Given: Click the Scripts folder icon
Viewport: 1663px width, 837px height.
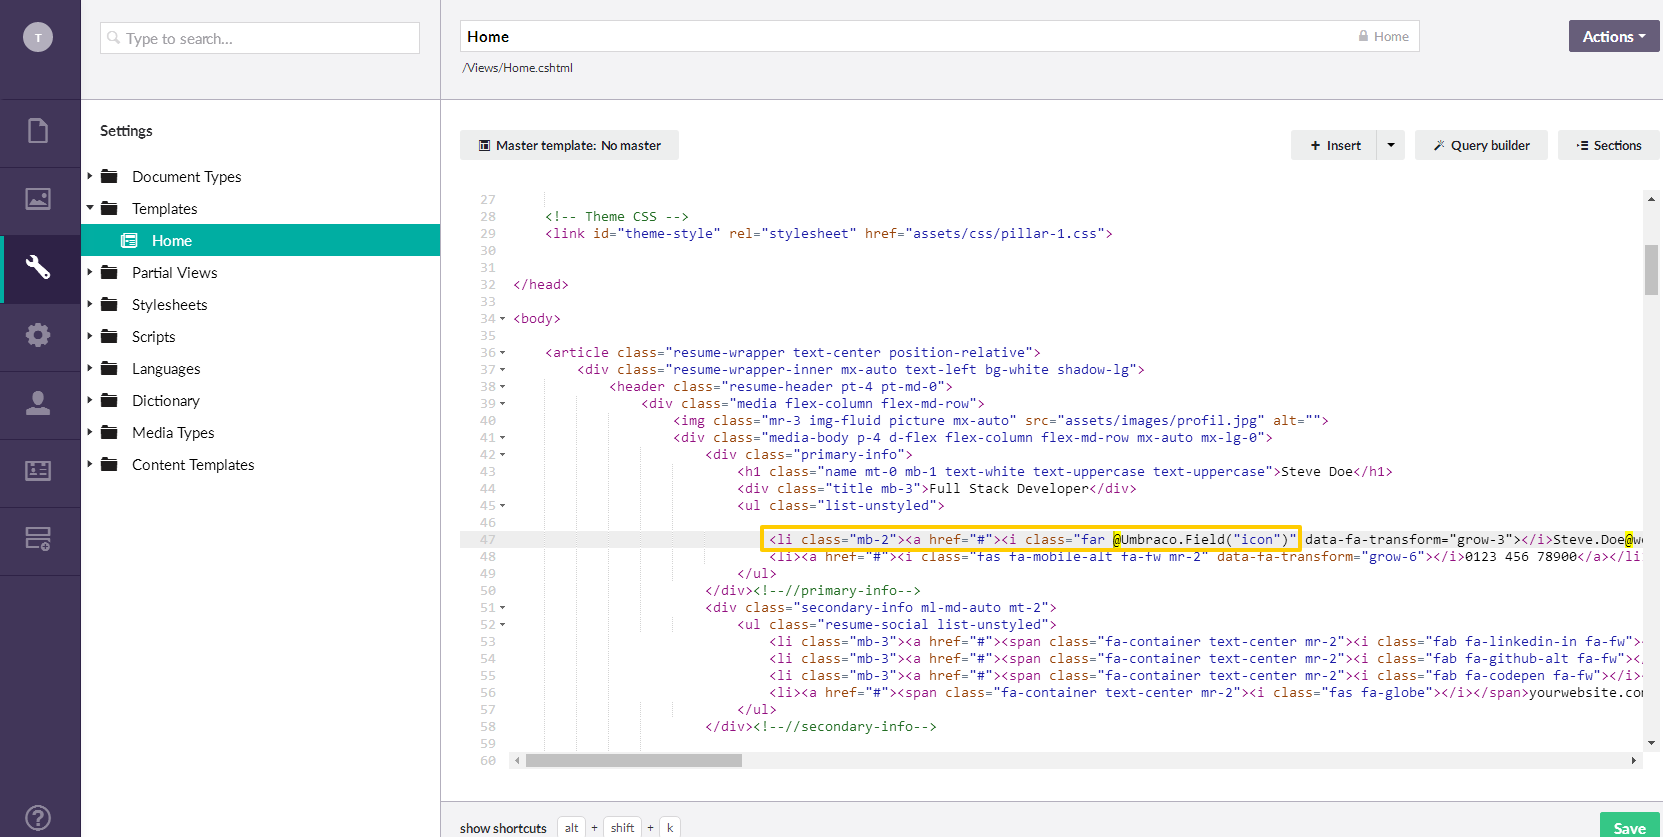Looking at the screenshot, I should point(109,336).
